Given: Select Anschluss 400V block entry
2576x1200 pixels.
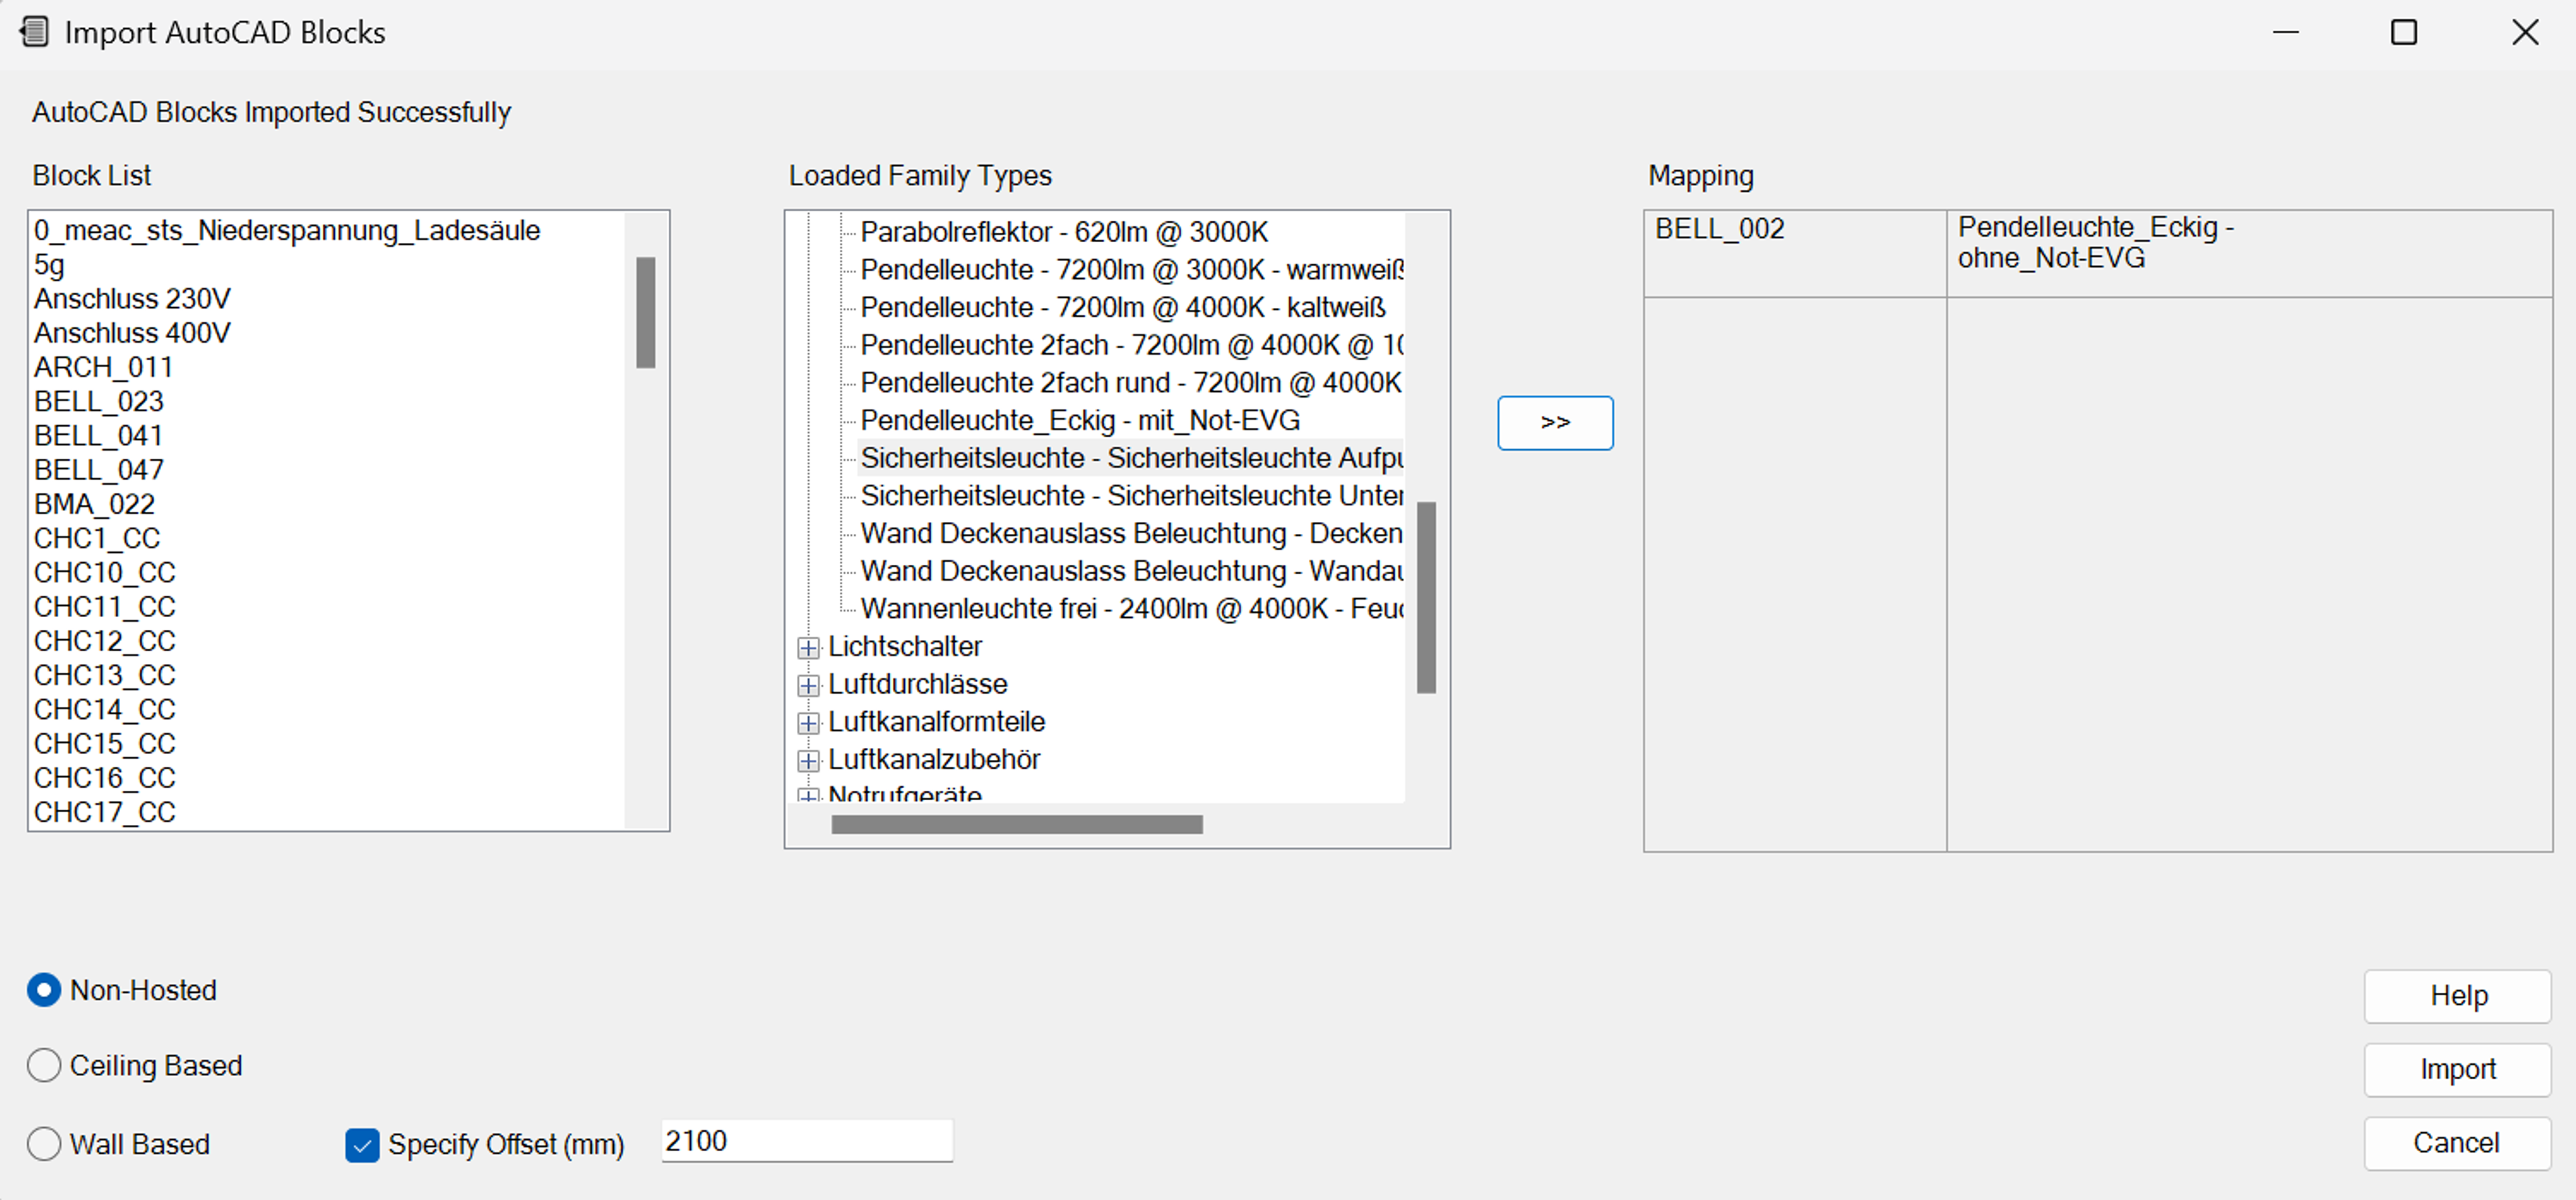Looking at the screenshot, I should click(132, 333).
